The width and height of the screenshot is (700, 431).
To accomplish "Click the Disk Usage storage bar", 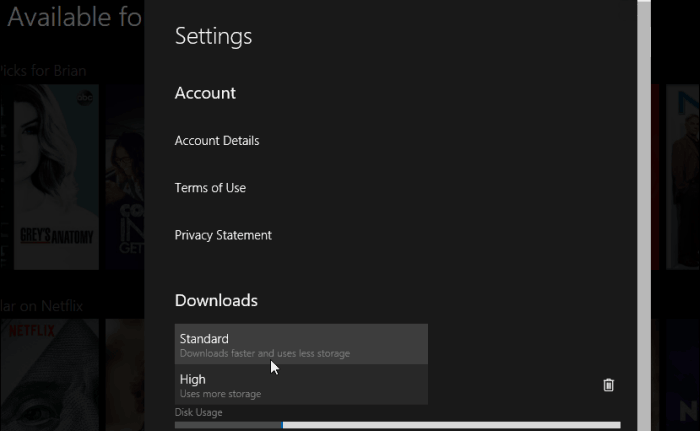I will click(397, 425).
